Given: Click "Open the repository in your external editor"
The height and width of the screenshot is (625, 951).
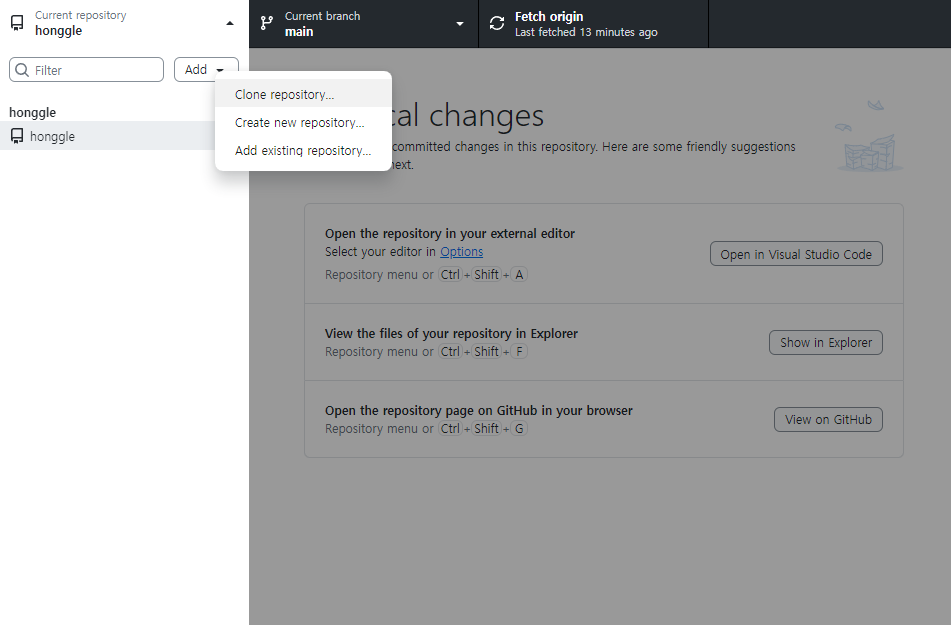Looking at the screenshot, I should (449, 234).
